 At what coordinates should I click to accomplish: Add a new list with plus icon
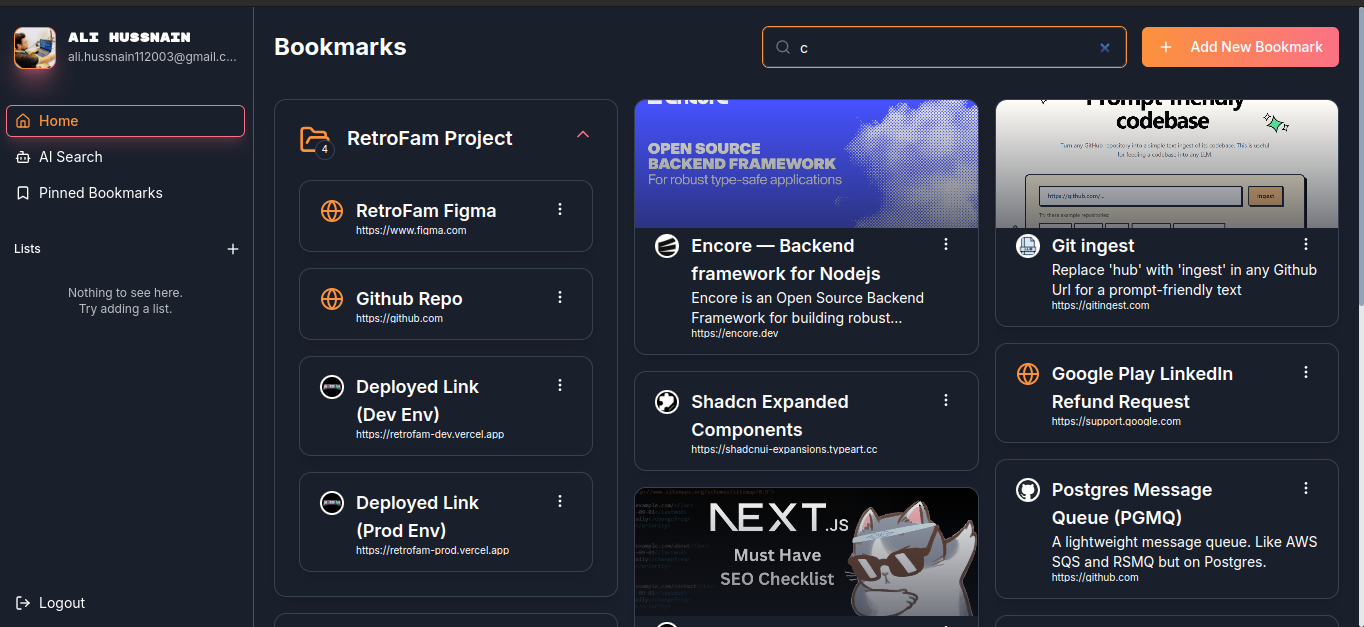click(233, 249)
